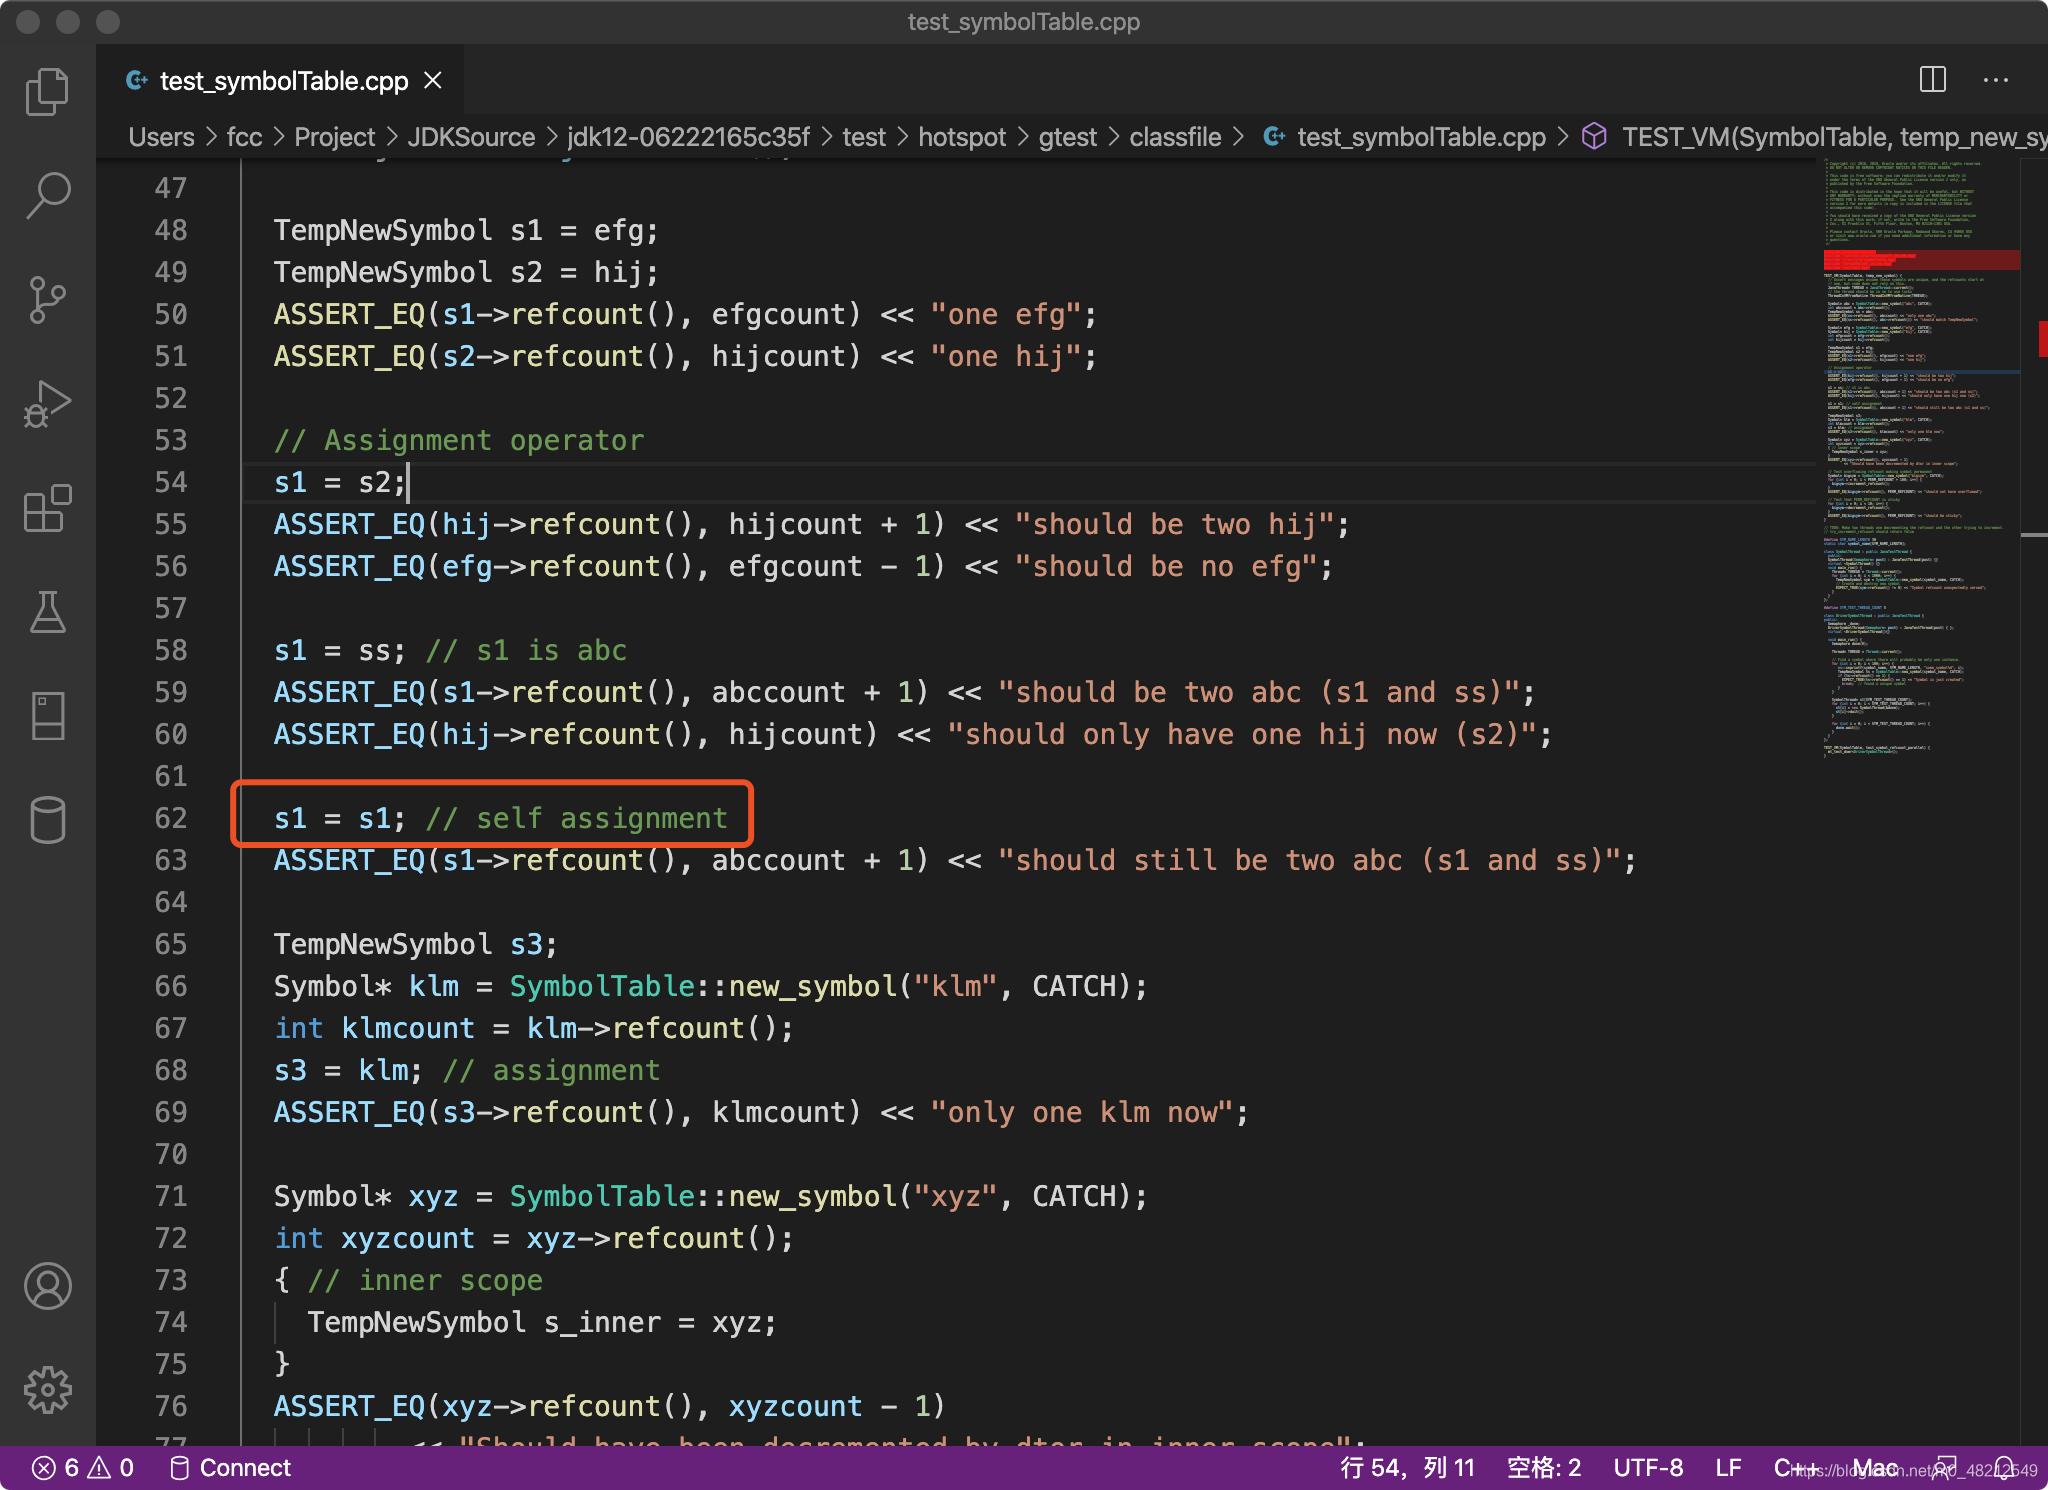The image size is (2048, 1490).
Task: Click the minimap code overview
Action: 1918,460
